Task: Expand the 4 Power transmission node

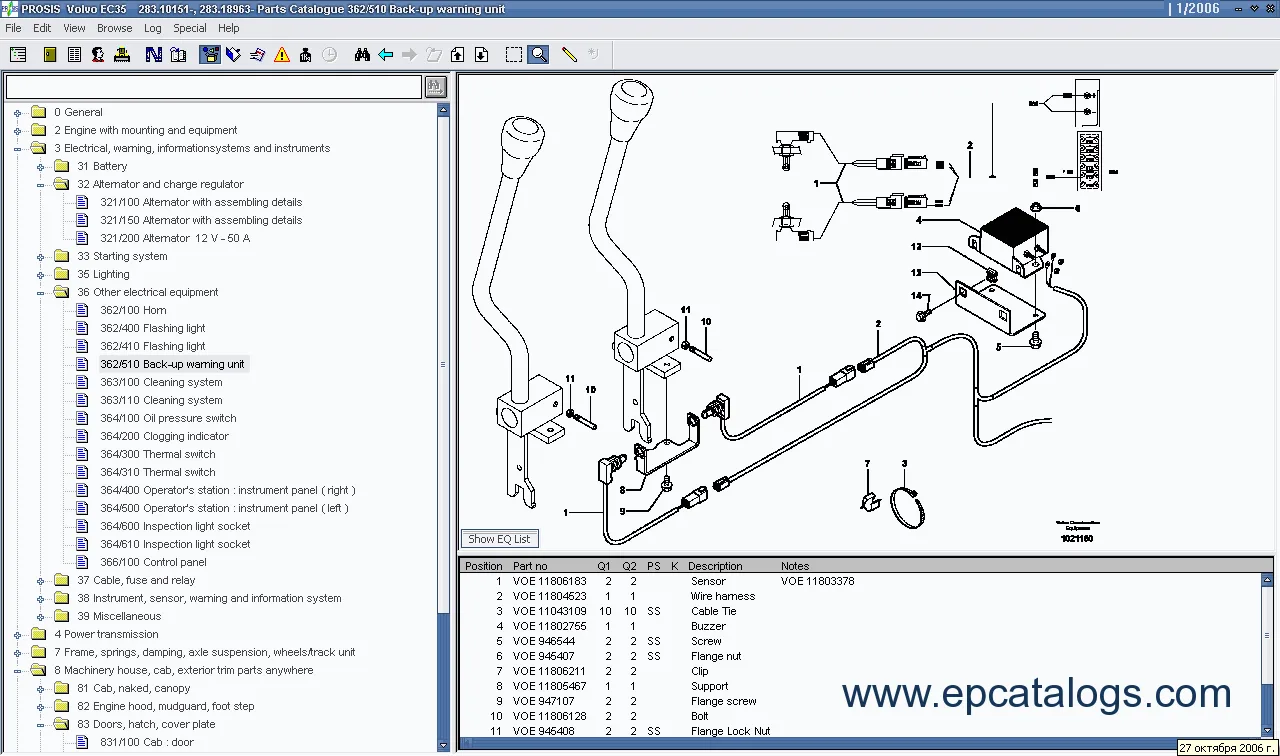Action: [17, 634]
